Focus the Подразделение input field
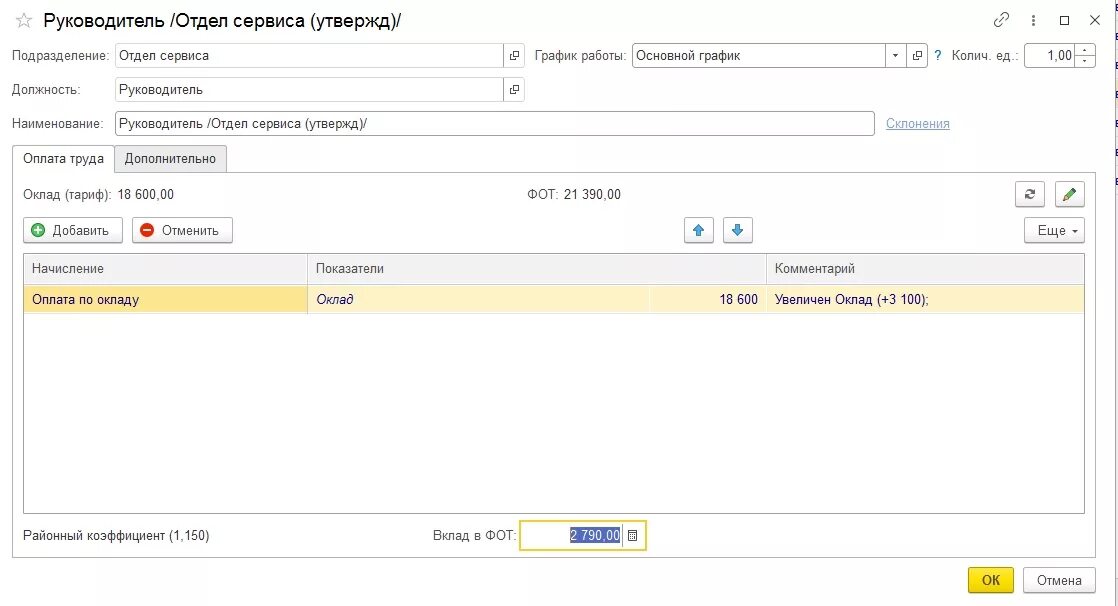 [x=309, y=56]
